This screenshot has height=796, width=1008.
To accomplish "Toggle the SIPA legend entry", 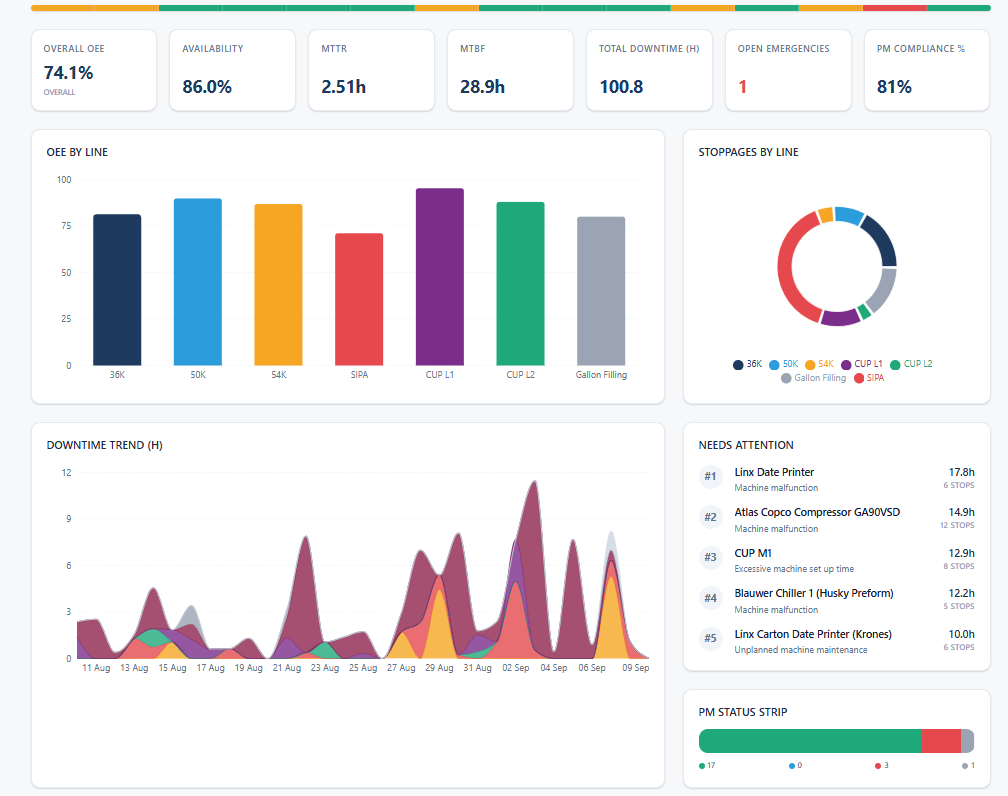I will point(868,378).
